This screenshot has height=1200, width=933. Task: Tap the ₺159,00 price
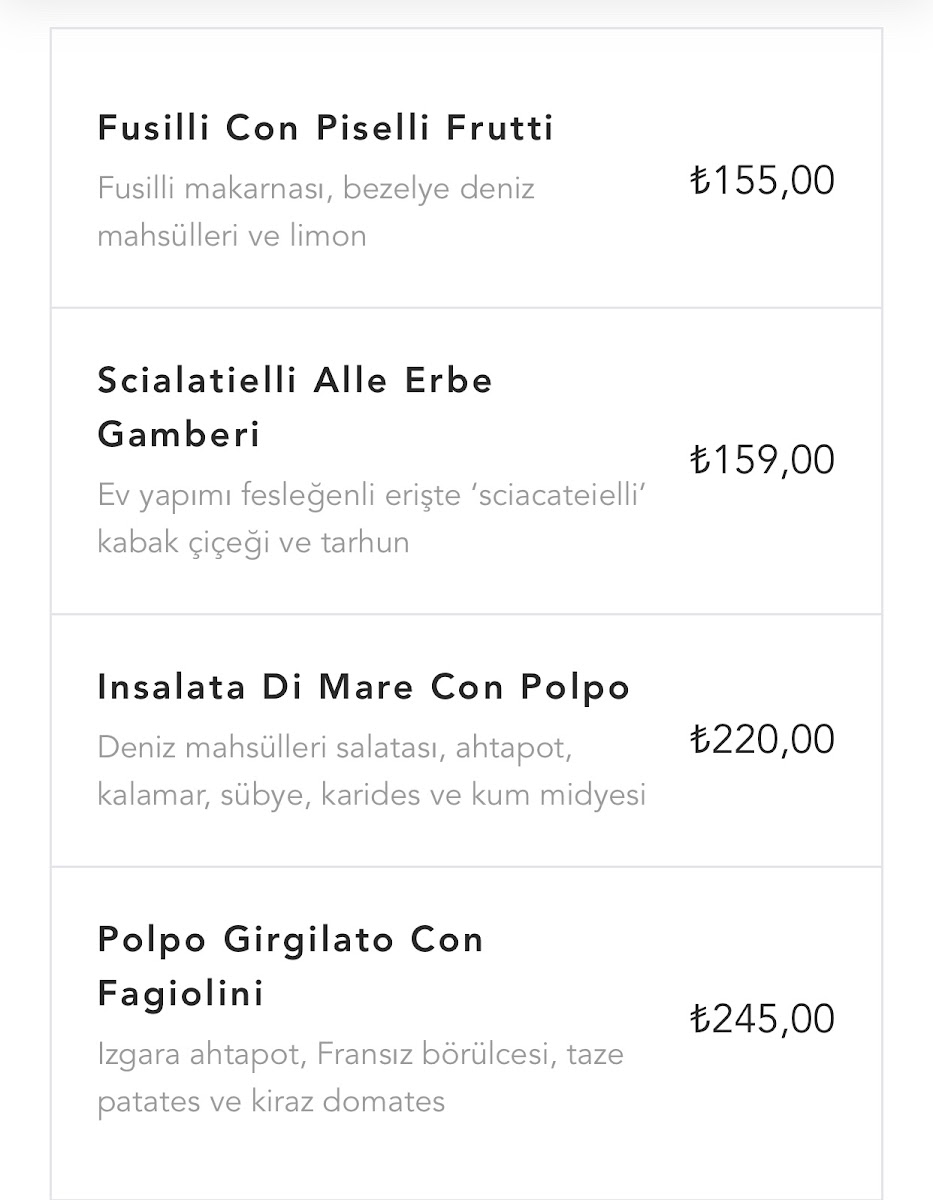coord(762,460)
